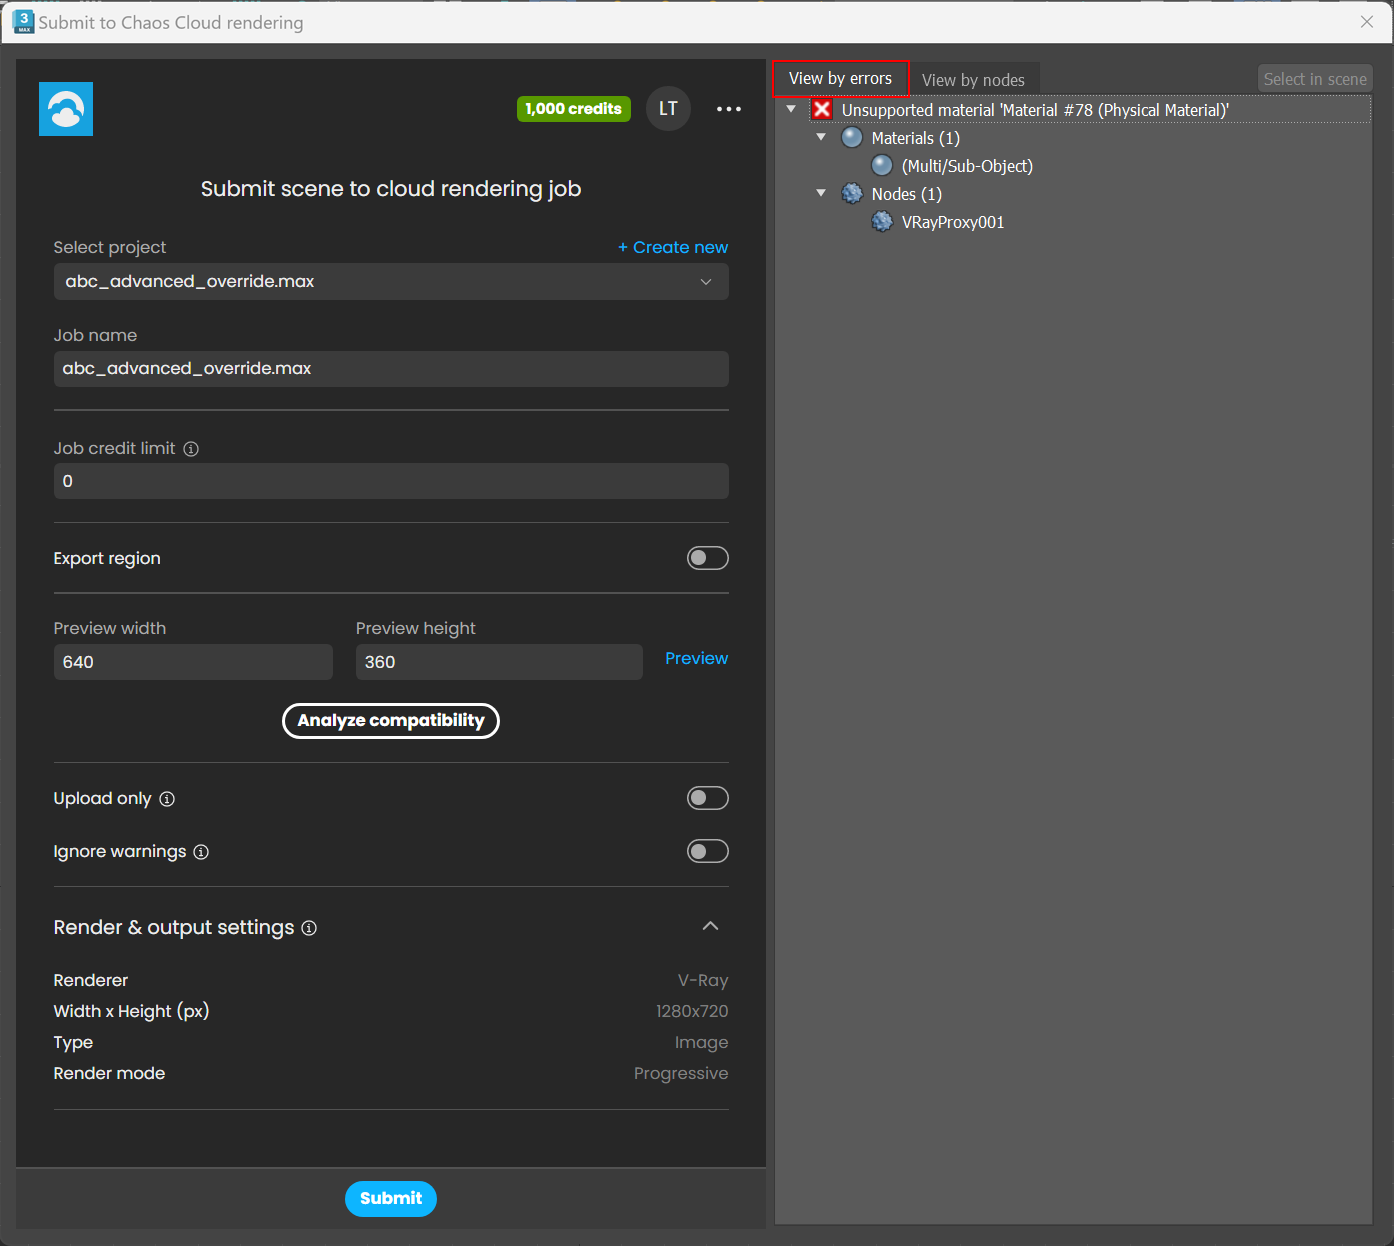This screenshot has height=1246, width=1394.
Task: Click the Multi/Sub-Object material icon
Action: (x=881, y=165)
